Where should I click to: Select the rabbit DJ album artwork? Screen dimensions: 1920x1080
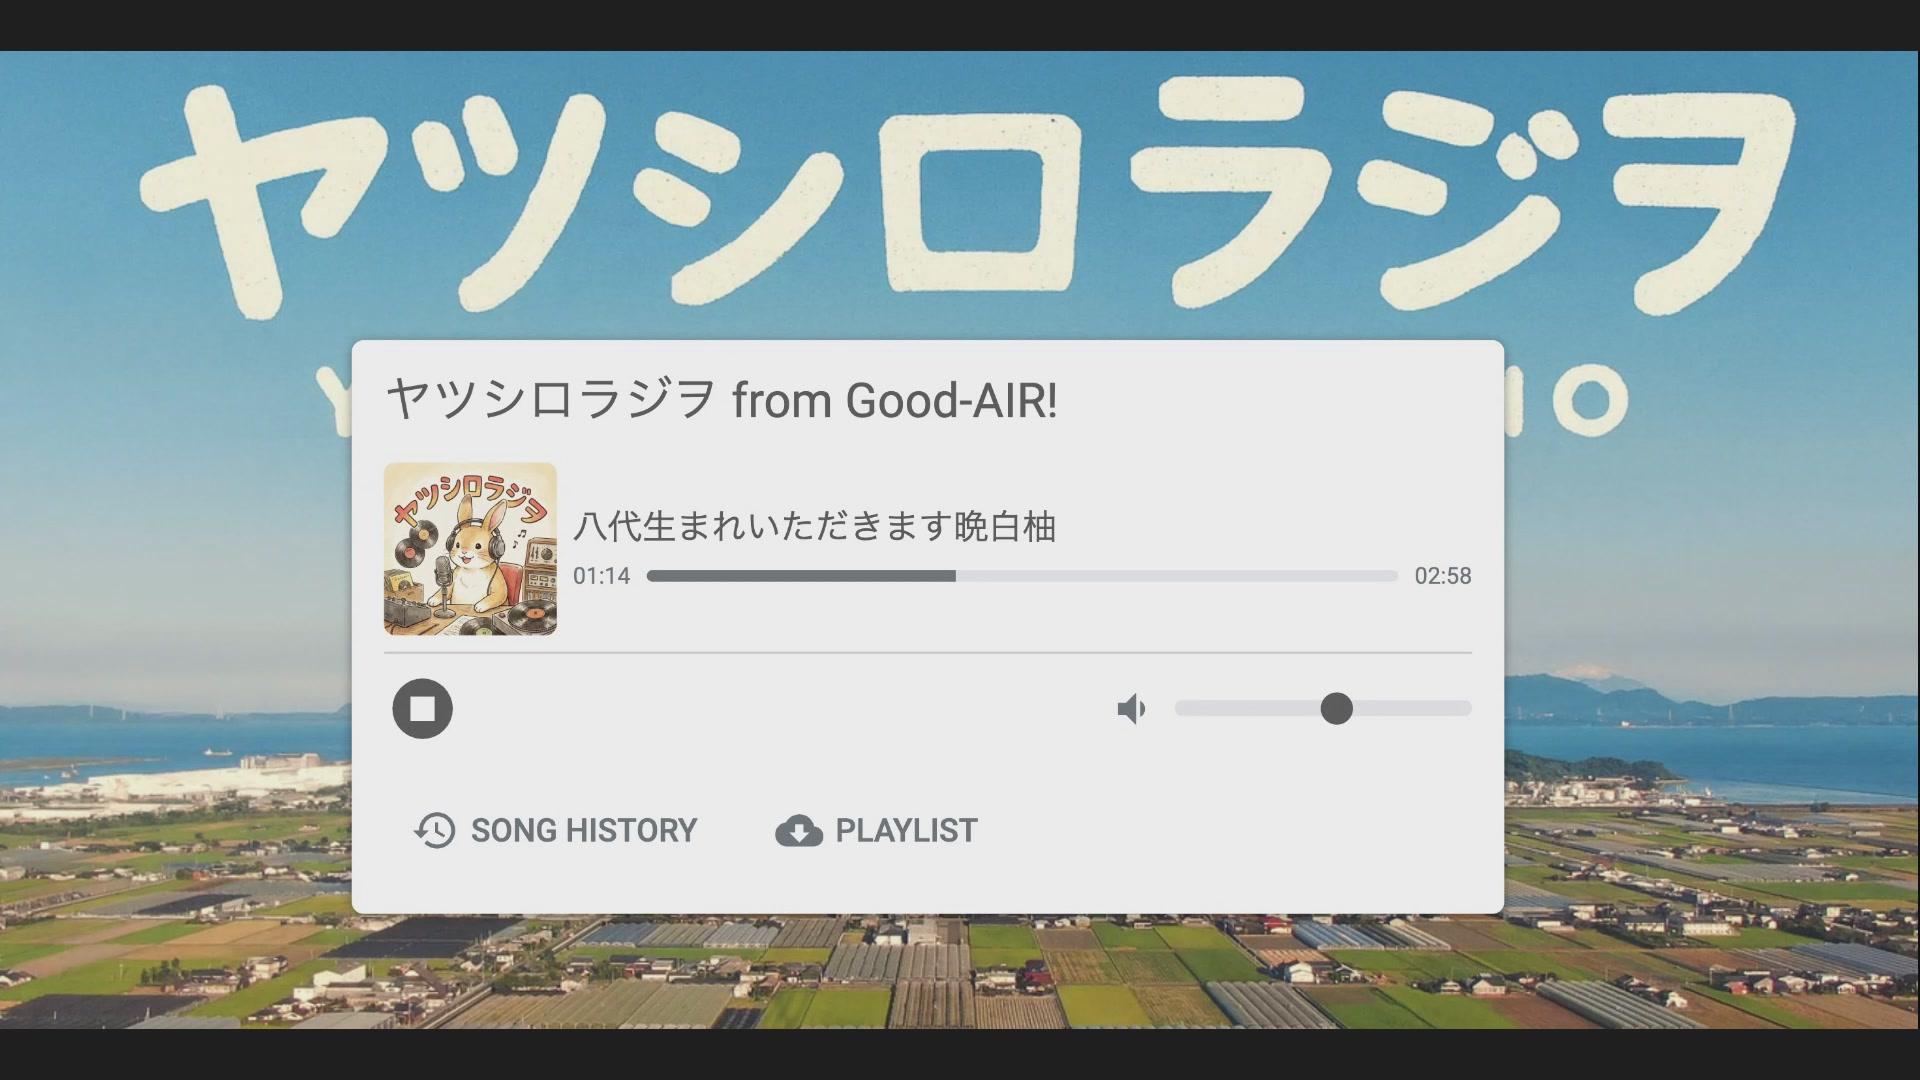point(470,549)
